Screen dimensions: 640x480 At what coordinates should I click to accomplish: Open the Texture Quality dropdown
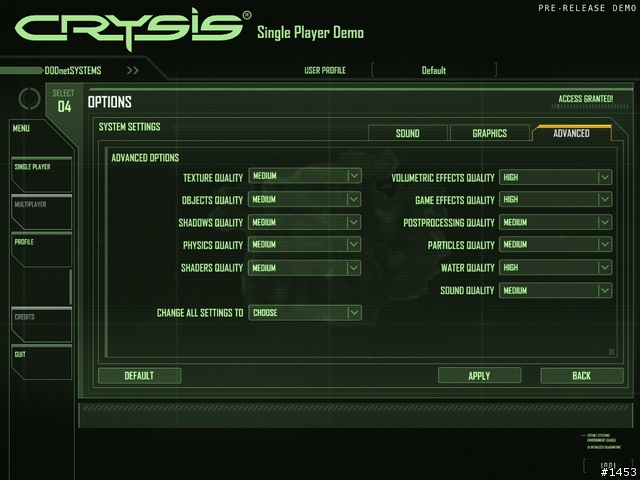[305, 176]
